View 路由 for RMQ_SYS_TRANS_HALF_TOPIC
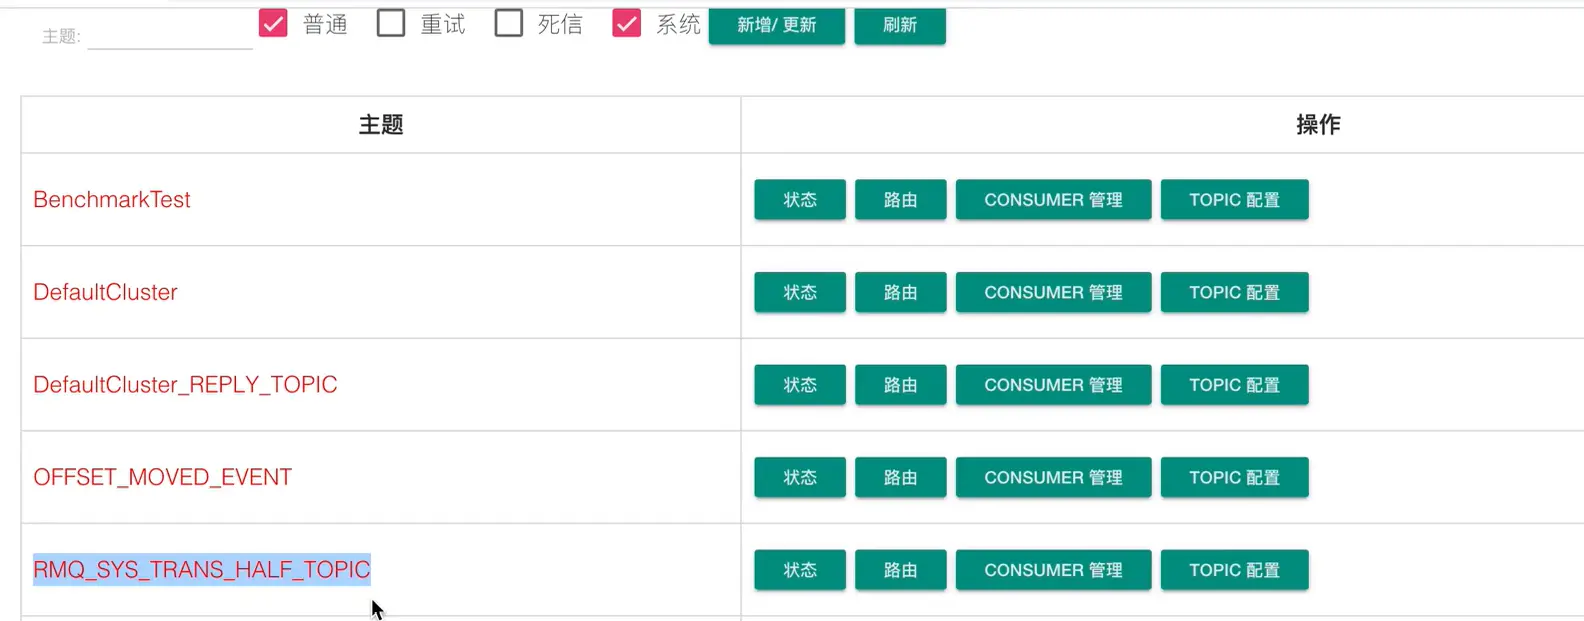This screenshot has height=621, width=1584. tap(900, 570)
